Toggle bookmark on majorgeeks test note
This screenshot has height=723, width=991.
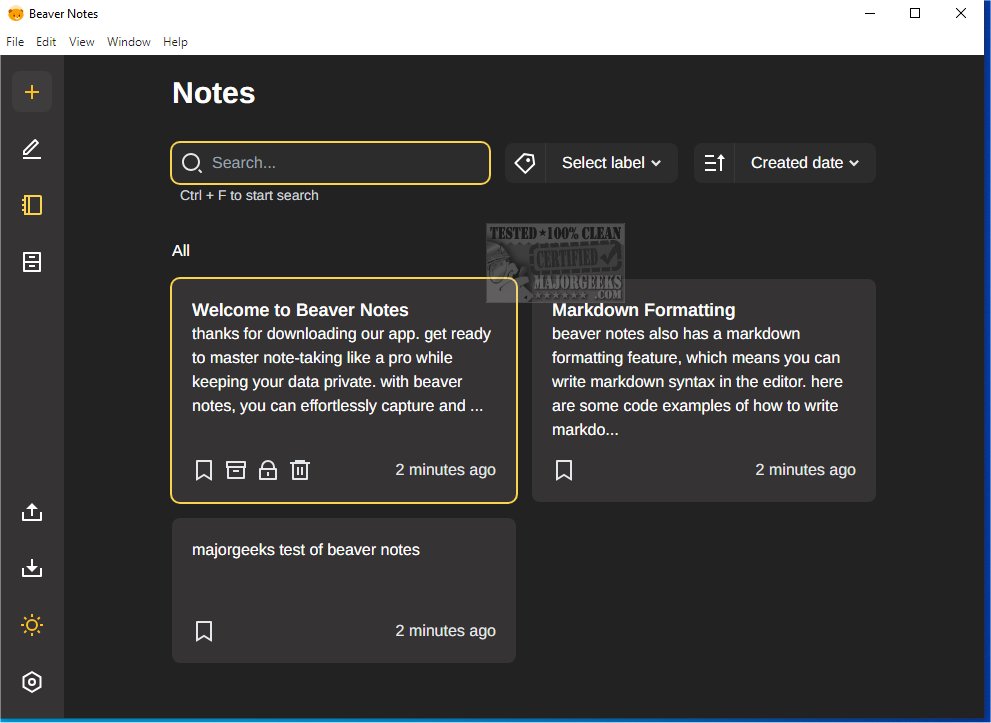click(204, 631)
